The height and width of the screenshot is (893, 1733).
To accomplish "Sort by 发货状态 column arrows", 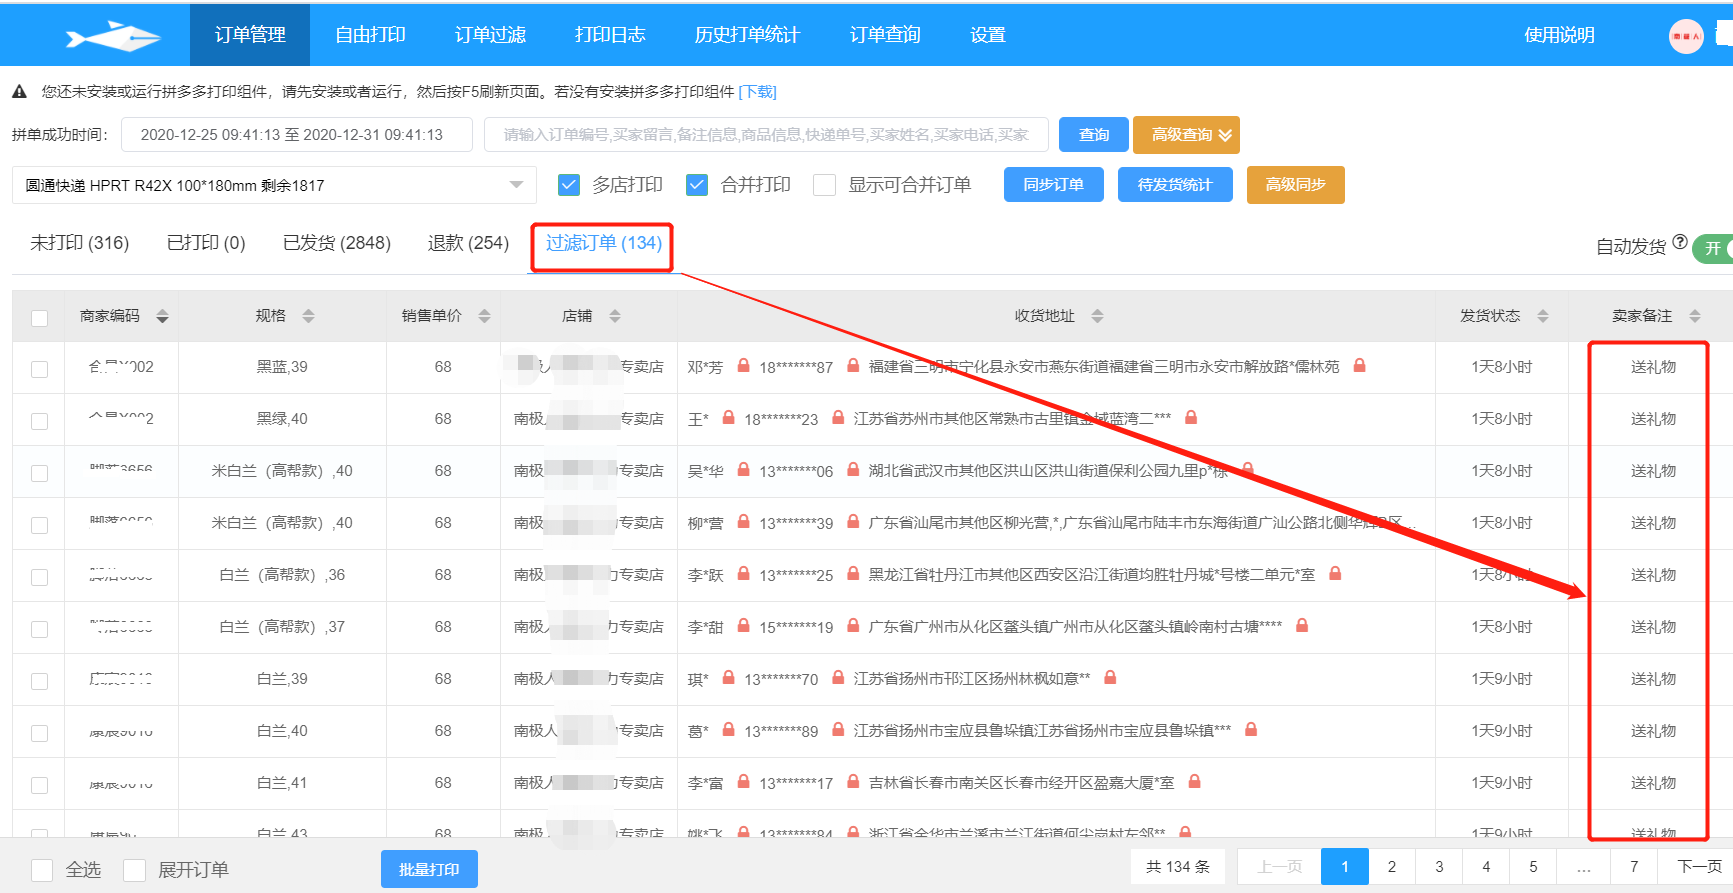I will 1542,316.
